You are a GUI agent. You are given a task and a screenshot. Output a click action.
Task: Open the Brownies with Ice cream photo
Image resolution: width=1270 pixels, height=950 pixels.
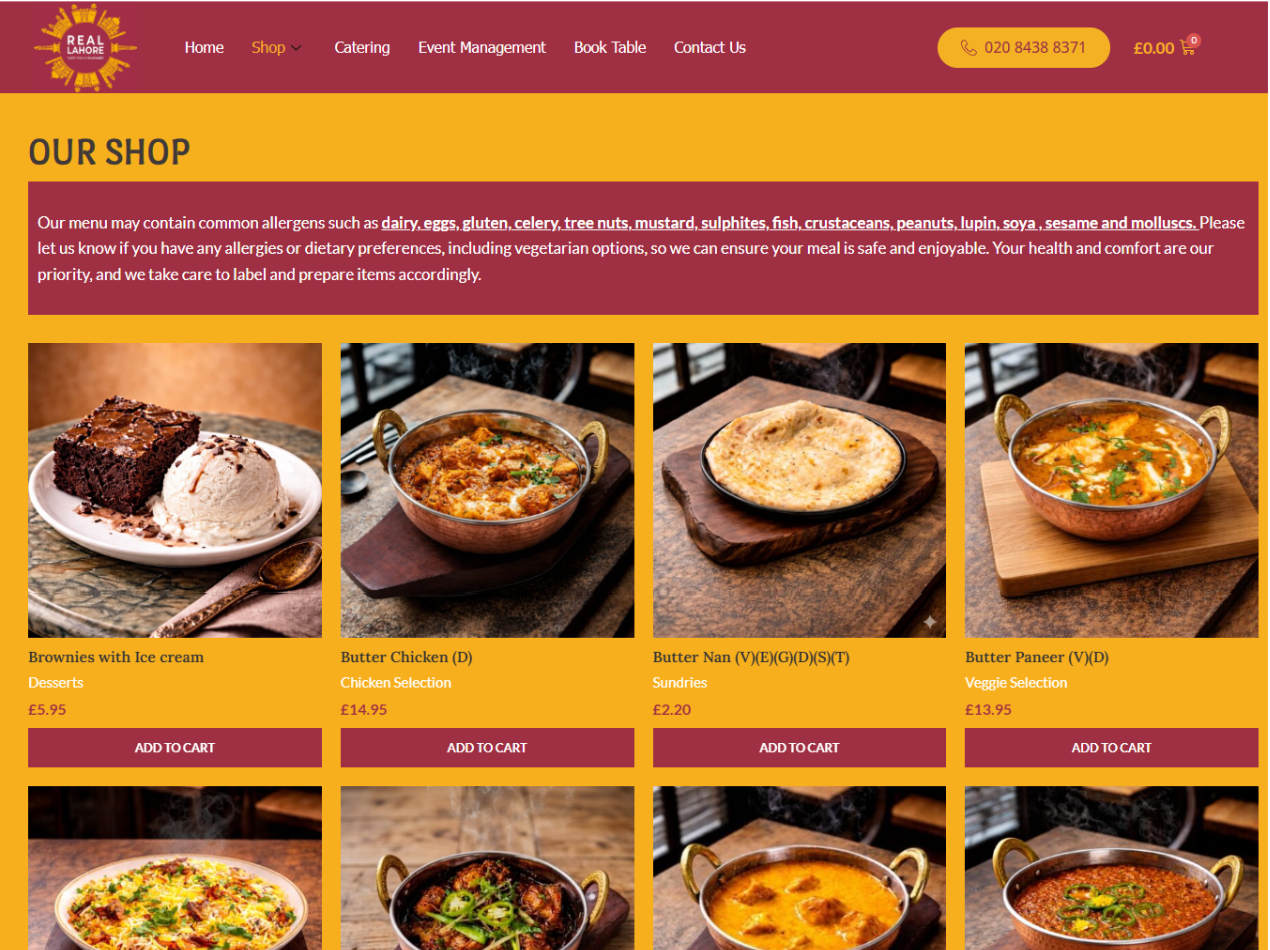175,490
